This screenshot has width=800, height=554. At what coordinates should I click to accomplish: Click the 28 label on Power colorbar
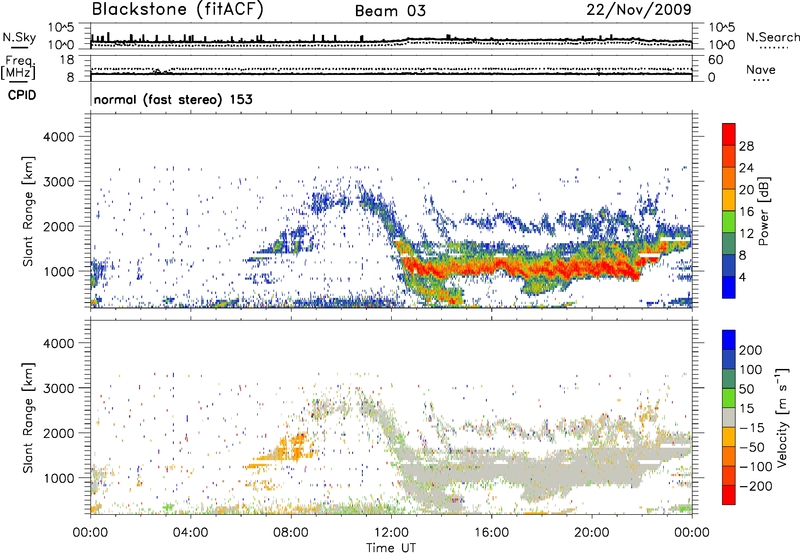[x=746, y=146]
